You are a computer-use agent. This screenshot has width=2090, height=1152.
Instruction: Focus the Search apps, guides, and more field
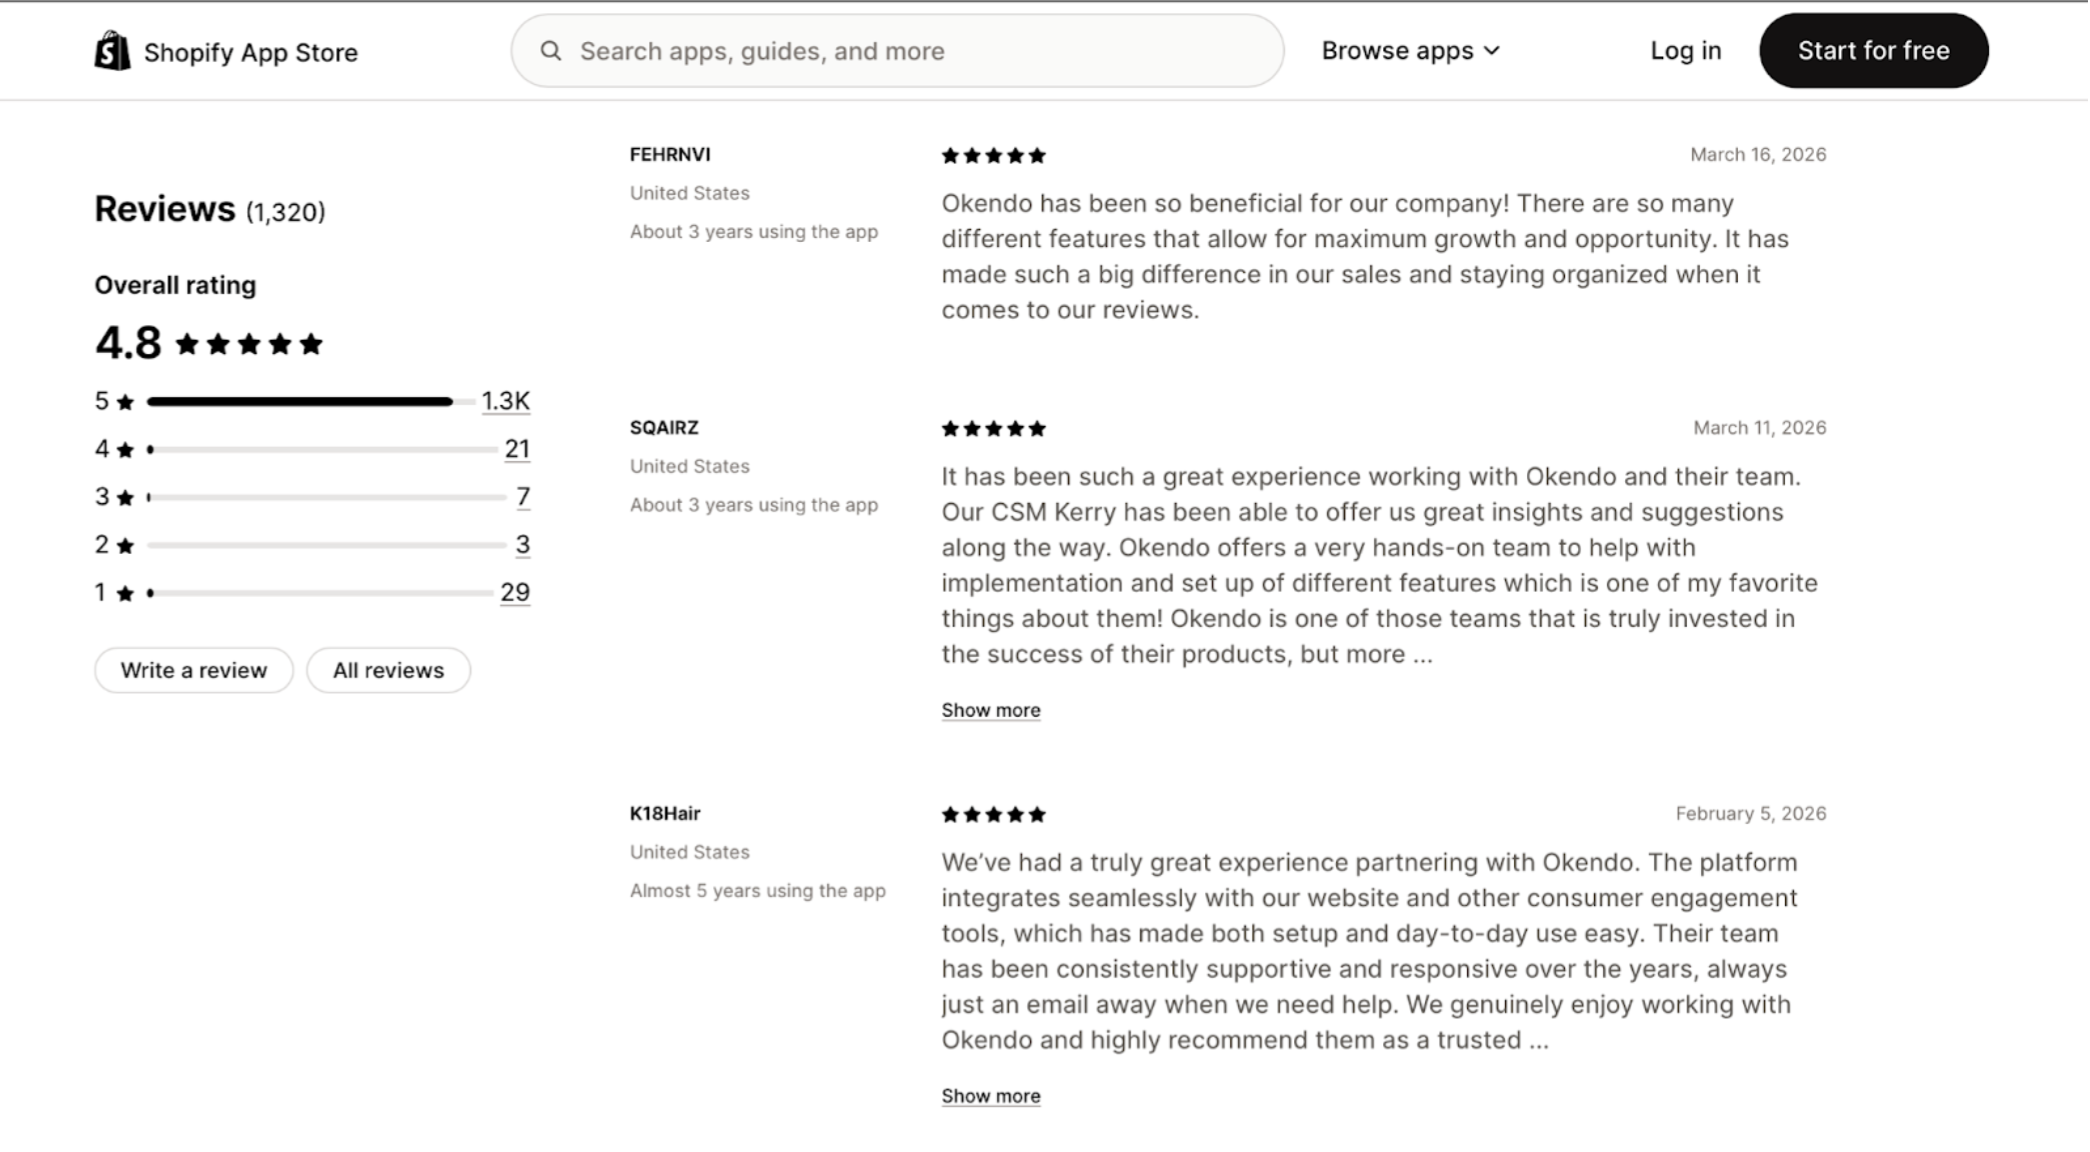(x=900, y=51)
